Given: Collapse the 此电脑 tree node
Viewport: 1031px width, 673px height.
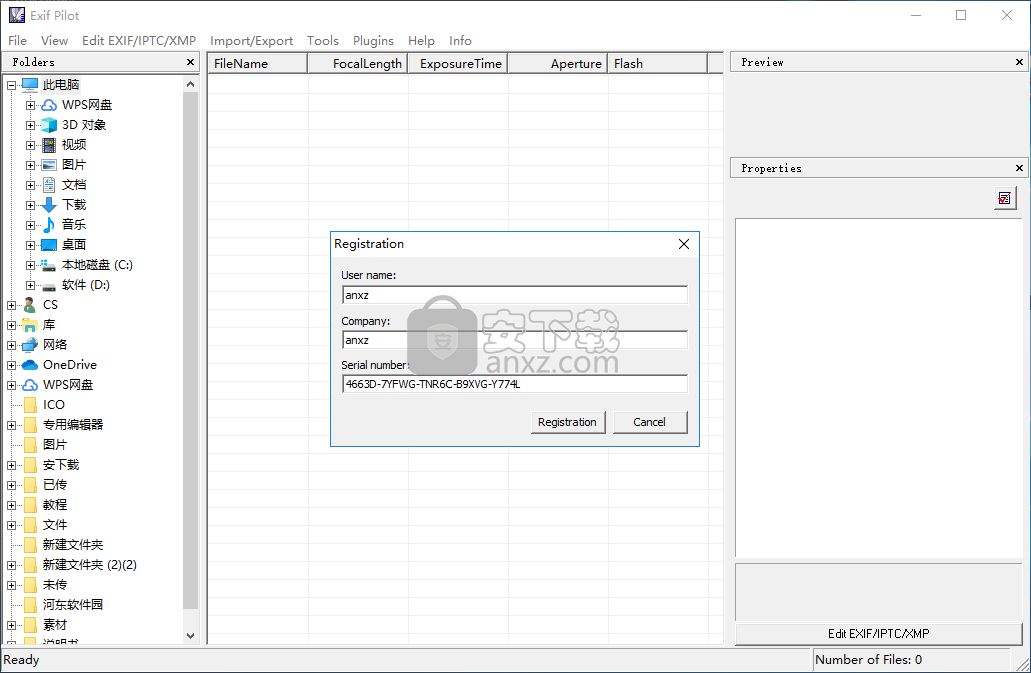Looking at the screenshot, I should 11,85.
